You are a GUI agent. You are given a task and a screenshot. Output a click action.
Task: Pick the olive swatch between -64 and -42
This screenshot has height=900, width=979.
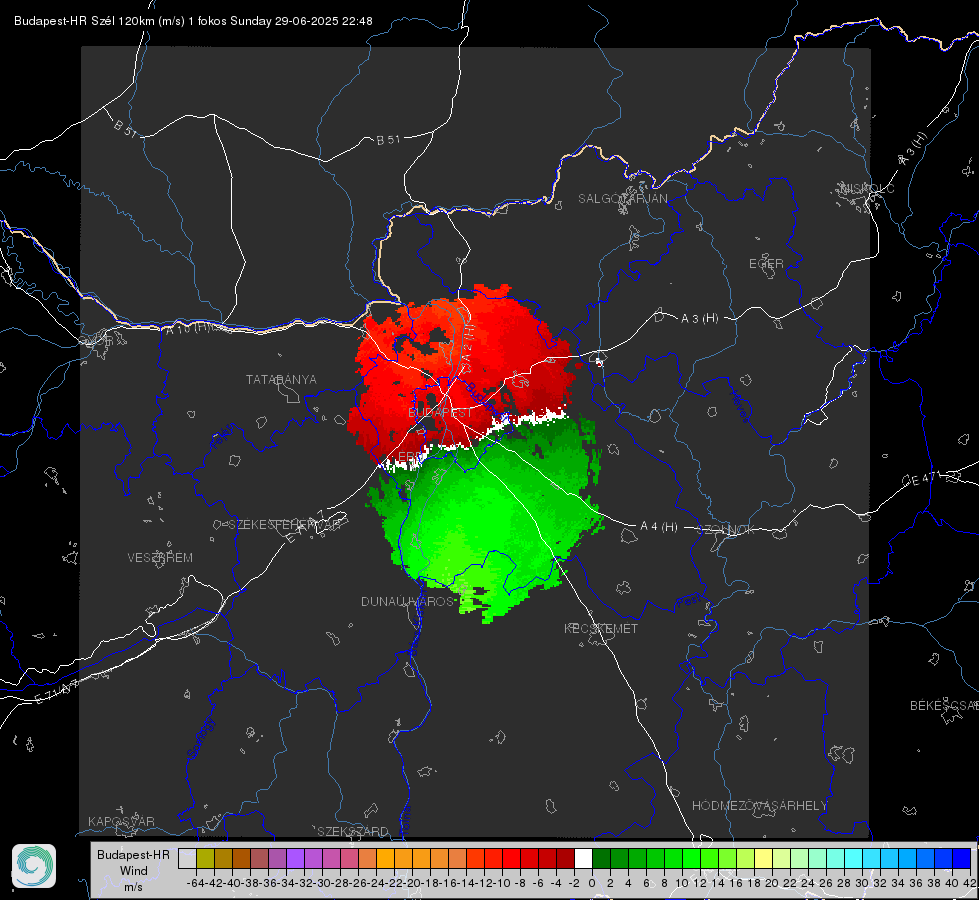[x=205, y=858]
